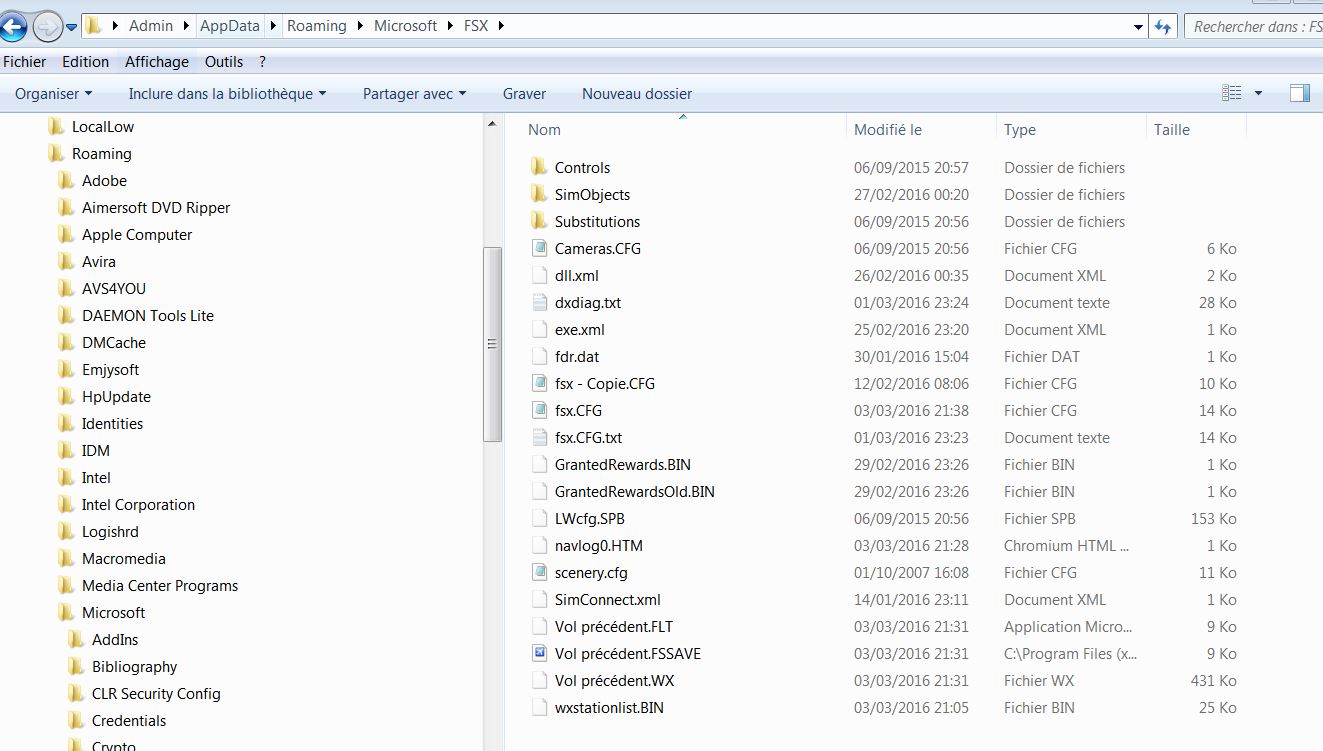
Task: Select Roaming in the folder tree
Action: (101, 153)
